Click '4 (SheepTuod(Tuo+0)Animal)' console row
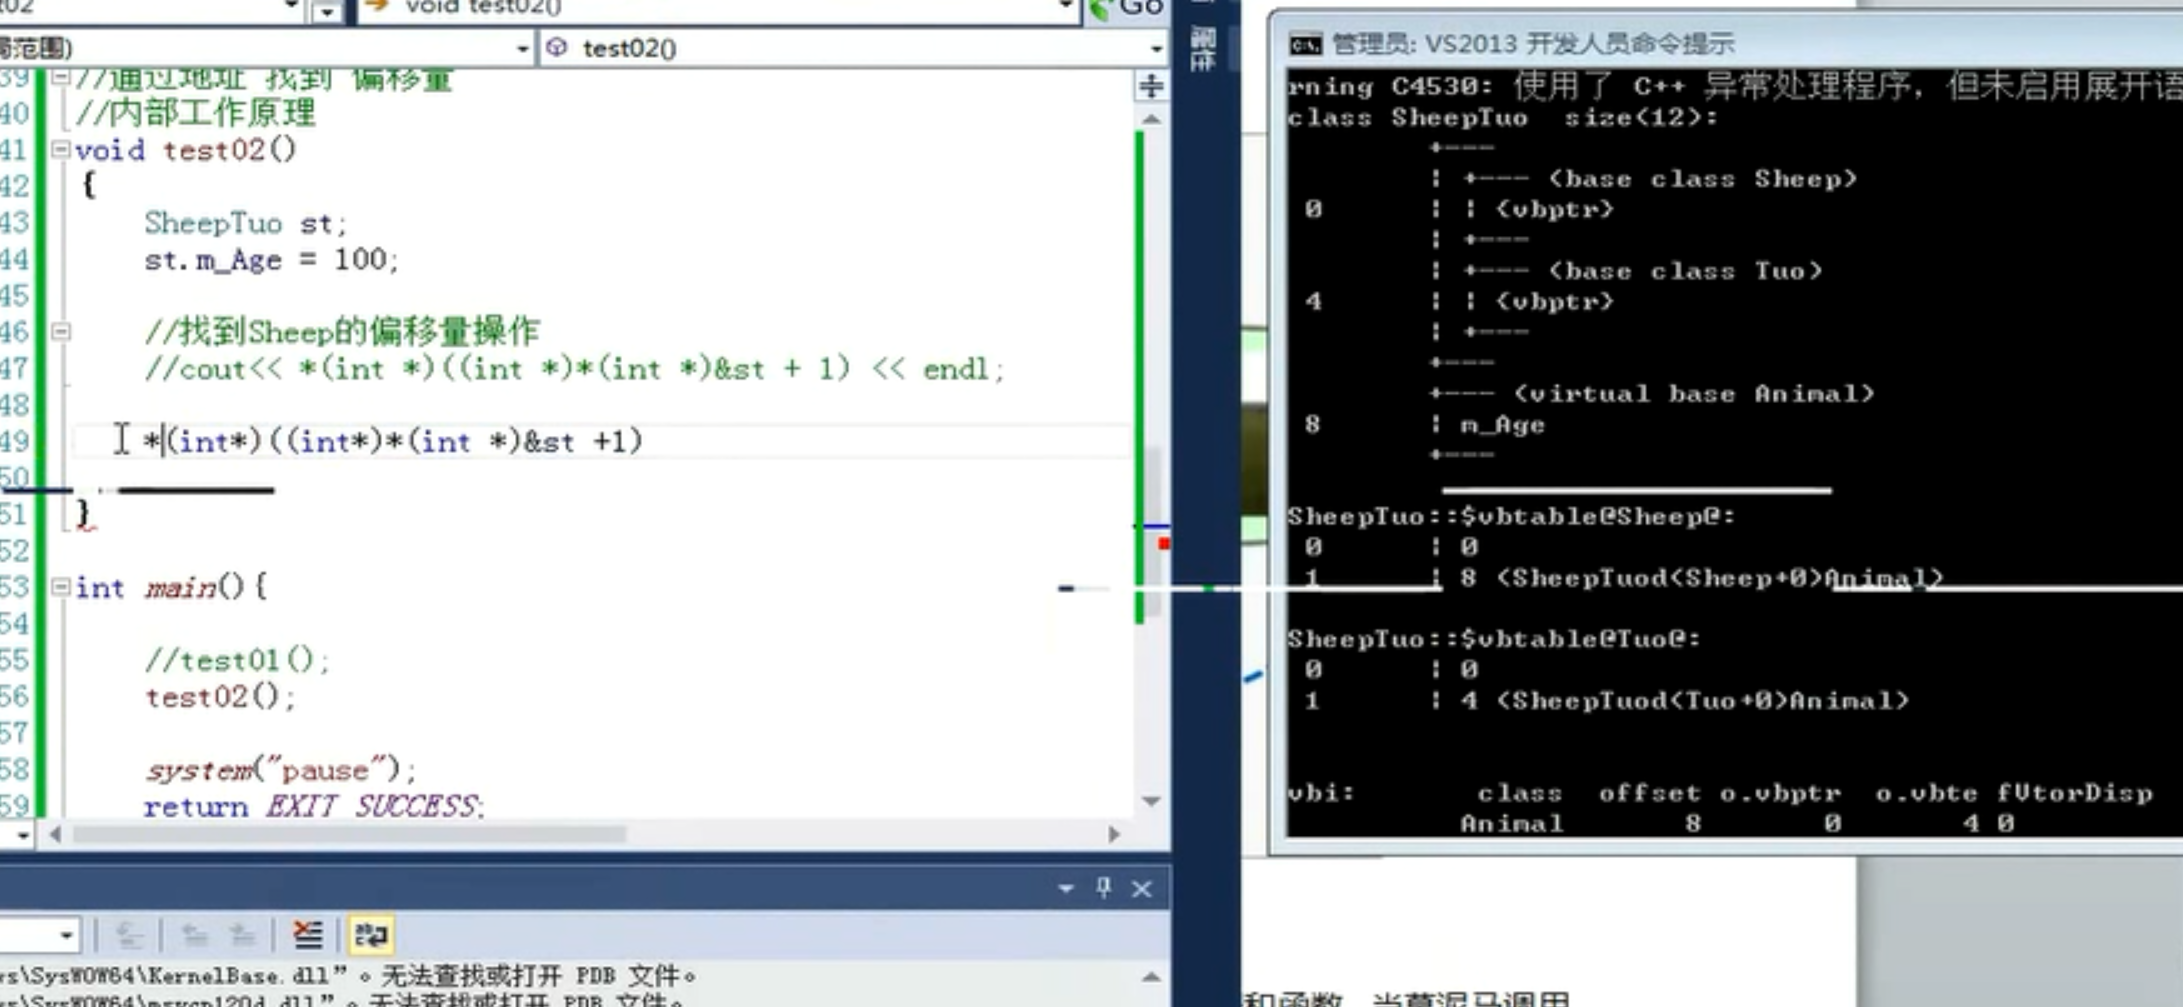This screenshot has height=1007, width=2183. tap(1684, 700)
